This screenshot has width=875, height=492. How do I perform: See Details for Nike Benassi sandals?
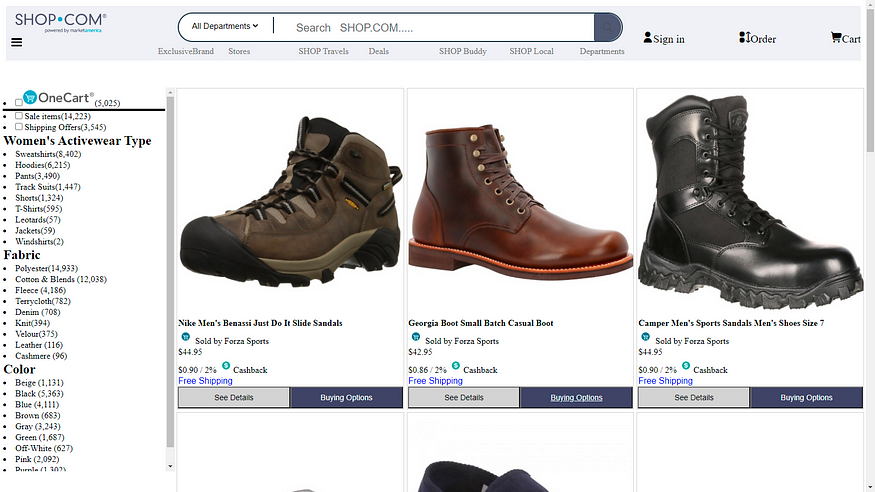(x=234, y=398)
